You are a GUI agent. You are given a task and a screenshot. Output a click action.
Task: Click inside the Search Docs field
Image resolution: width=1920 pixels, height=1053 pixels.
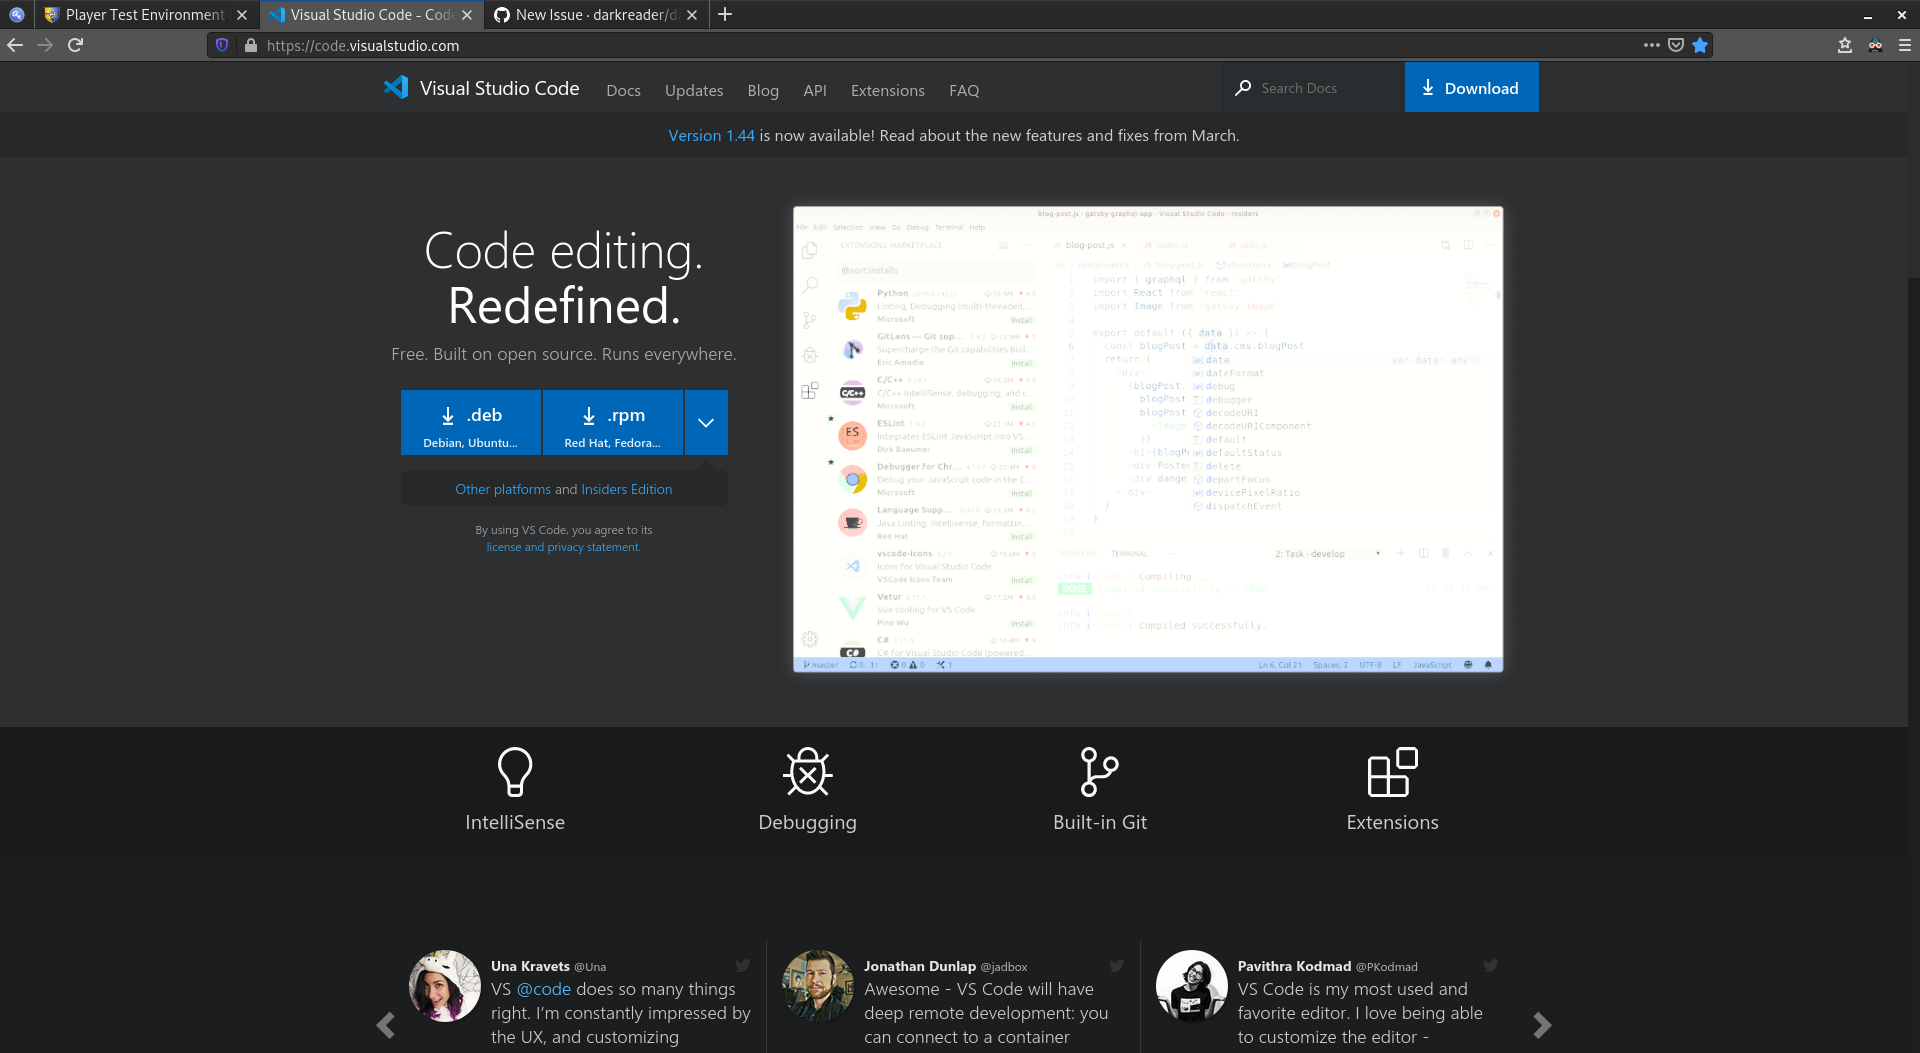[x=1310, y=88]
